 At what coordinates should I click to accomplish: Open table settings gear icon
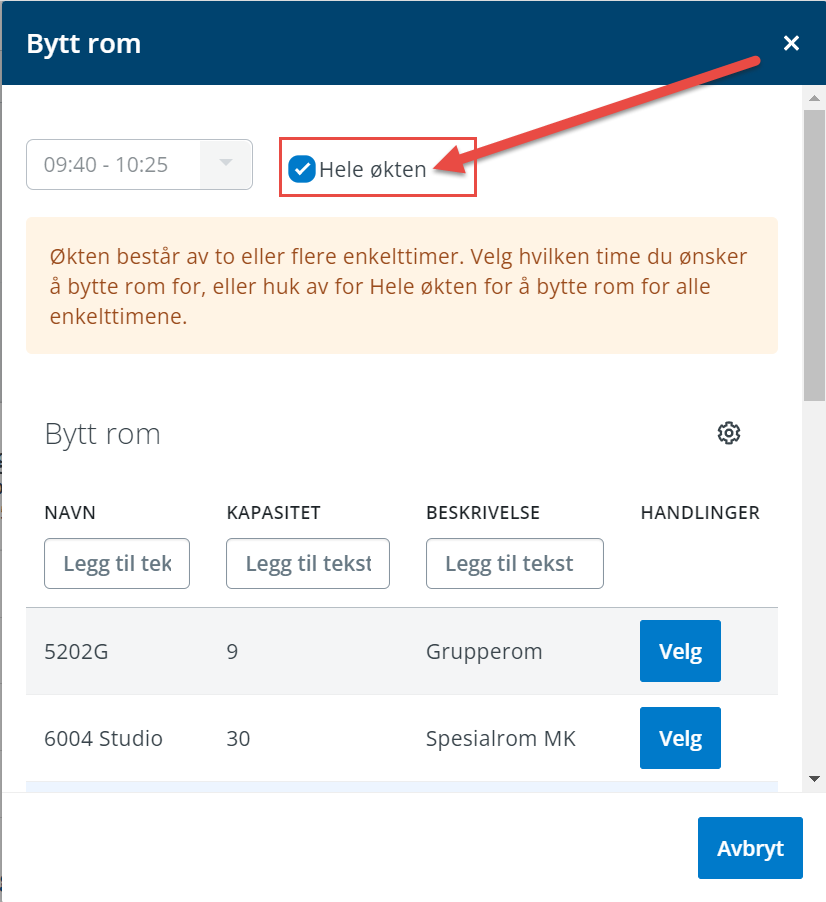click(x=729, y=433)
